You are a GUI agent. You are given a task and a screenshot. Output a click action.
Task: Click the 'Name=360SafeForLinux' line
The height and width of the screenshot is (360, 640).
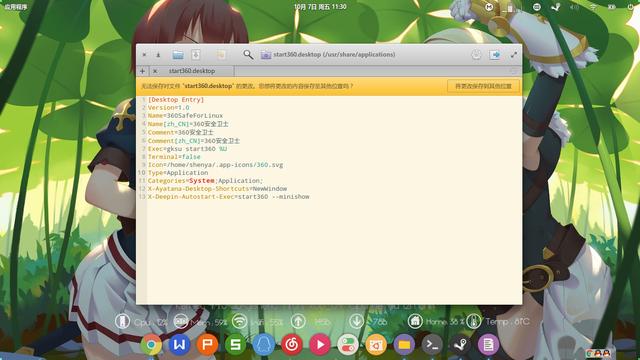[x=185, y=116]
